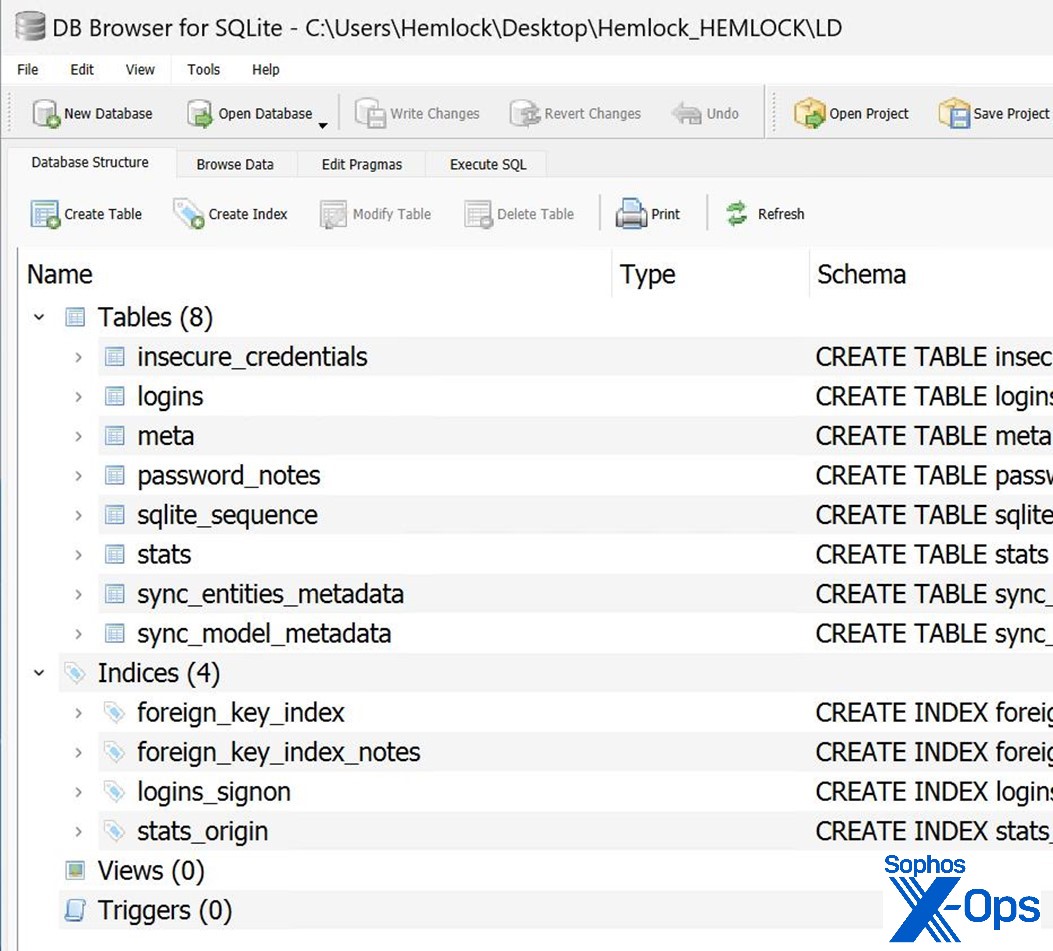Screen dimensions: 1053x951
Task: Click the table icon beside stats
Action: pos(115,555)
